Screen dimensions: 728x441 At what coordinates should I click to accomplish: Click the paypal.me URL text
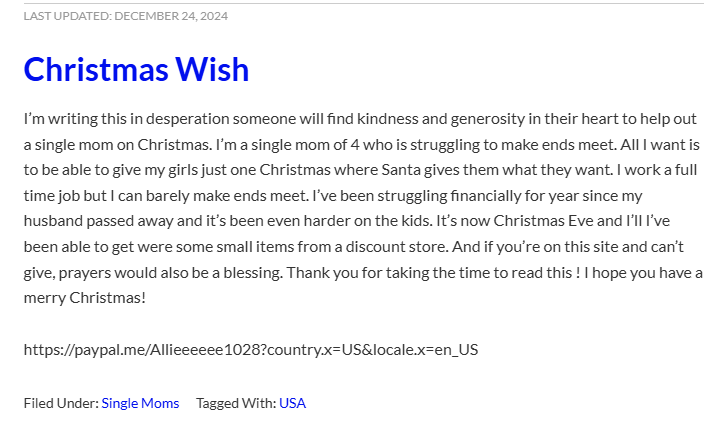click(251, 350)
